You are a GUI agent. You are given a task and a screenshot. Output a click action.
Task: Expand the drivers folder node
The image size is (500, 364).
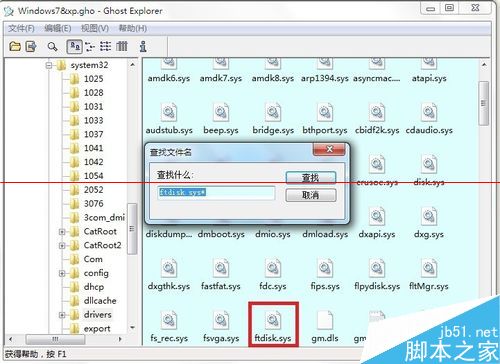pyautogui.click(x=62, y=315)
